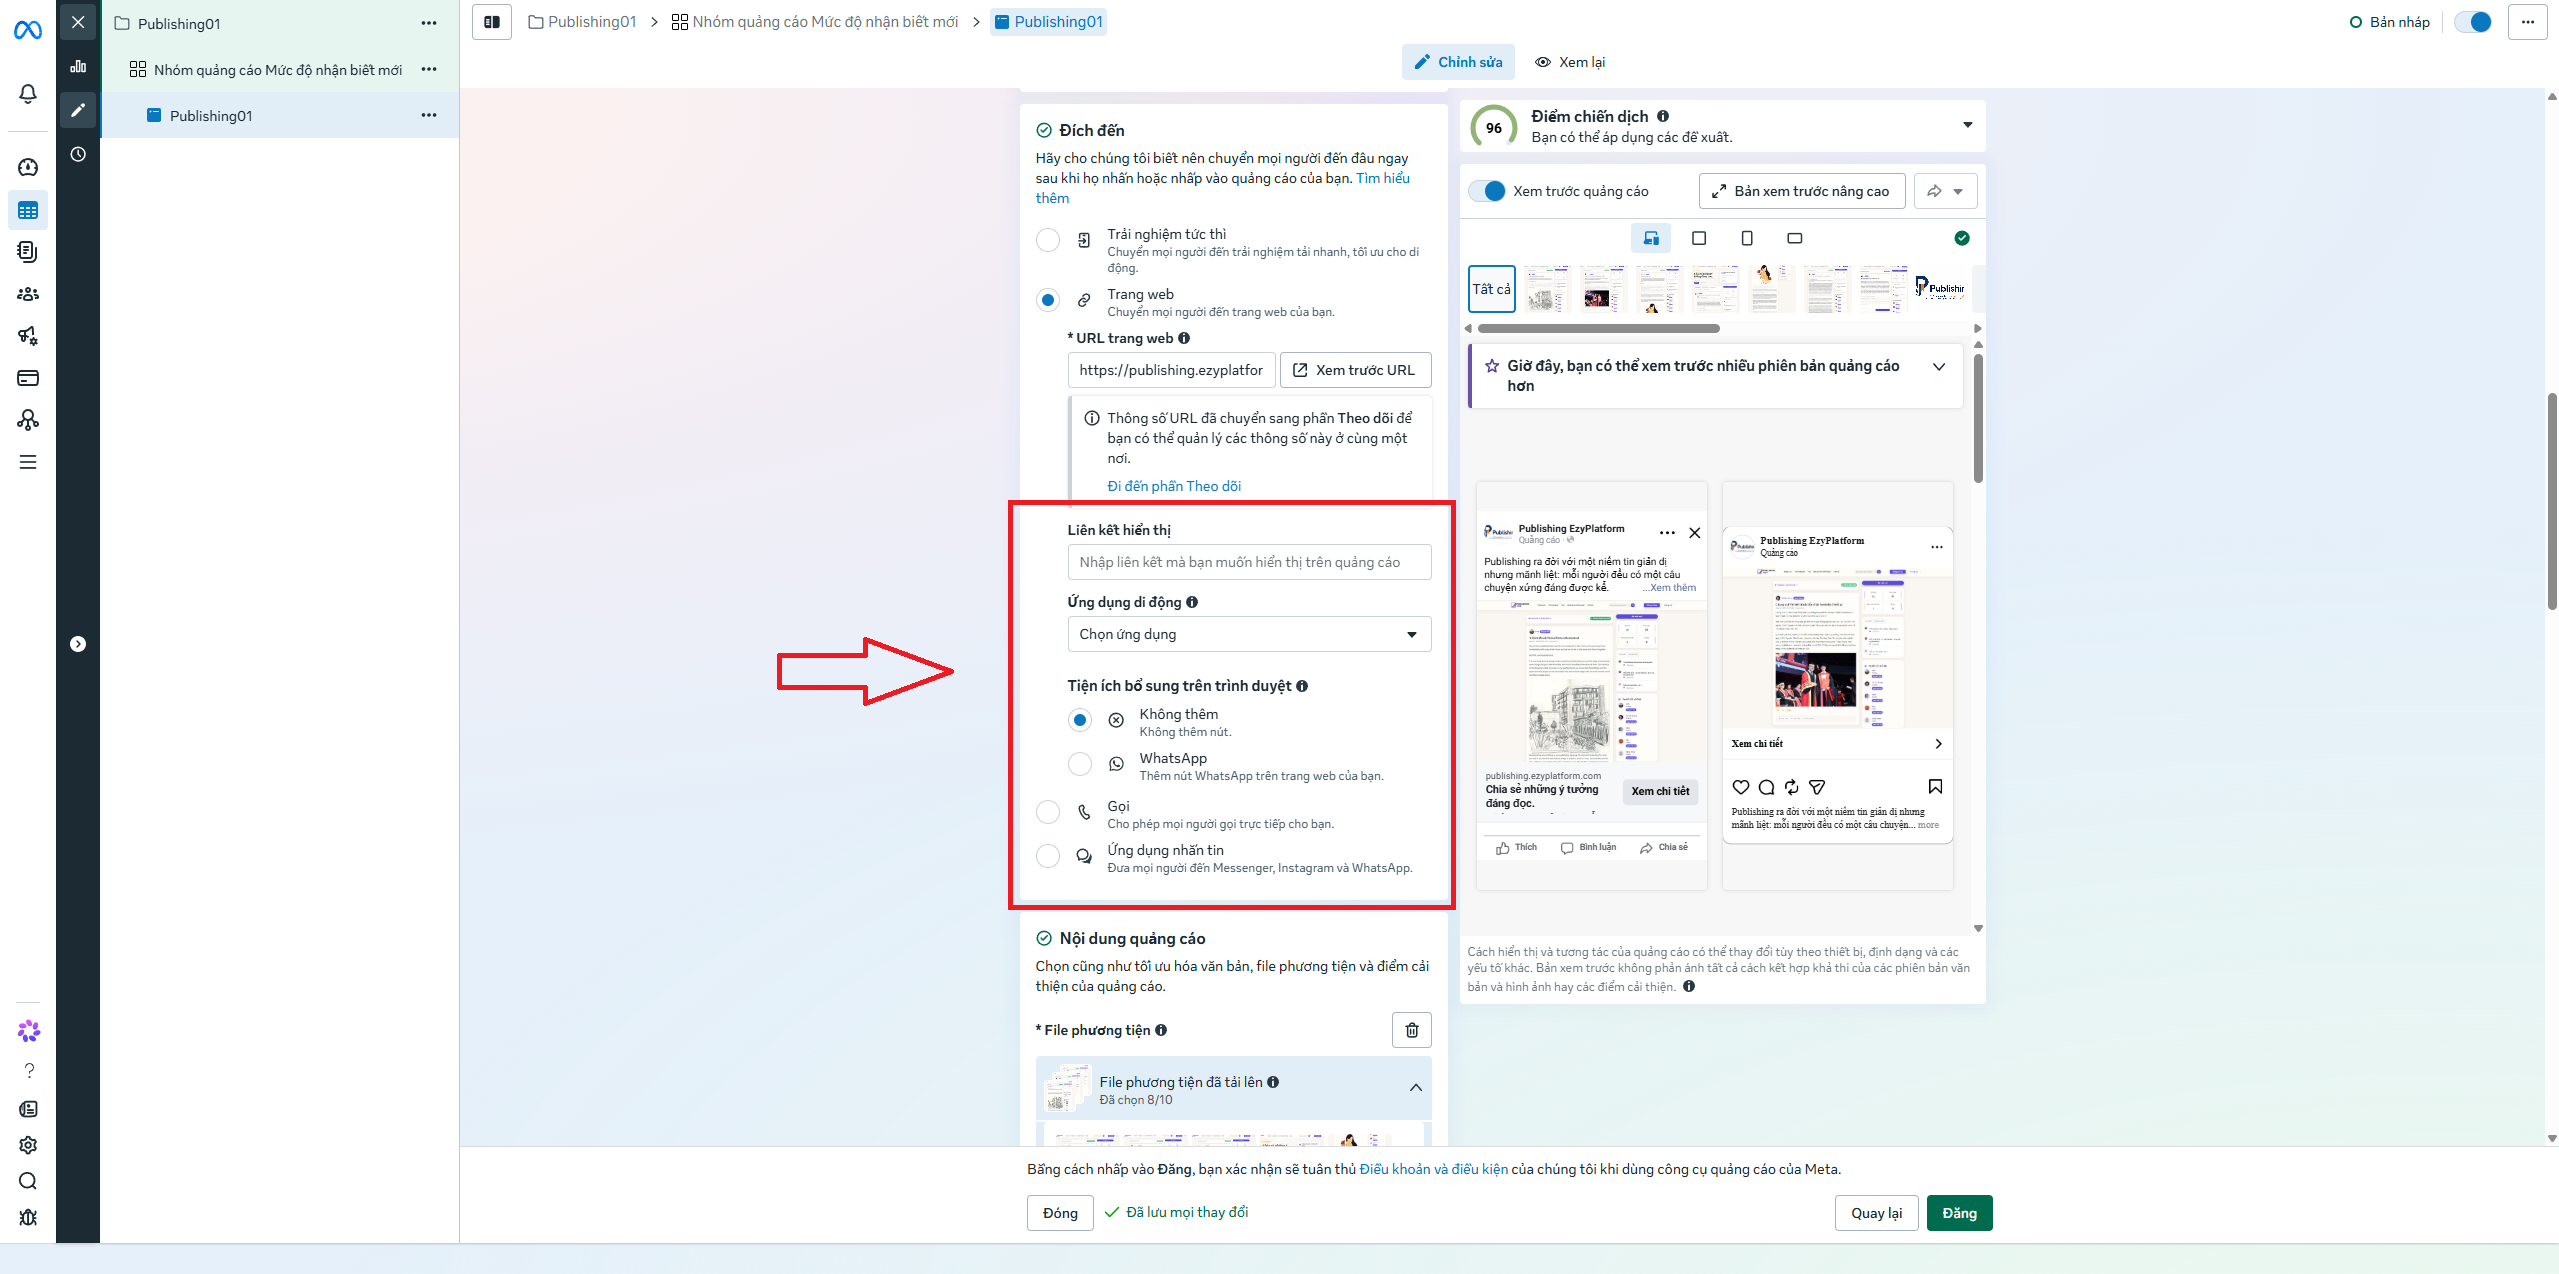
Task: Open the billing card icon
Action: point(28,378)
